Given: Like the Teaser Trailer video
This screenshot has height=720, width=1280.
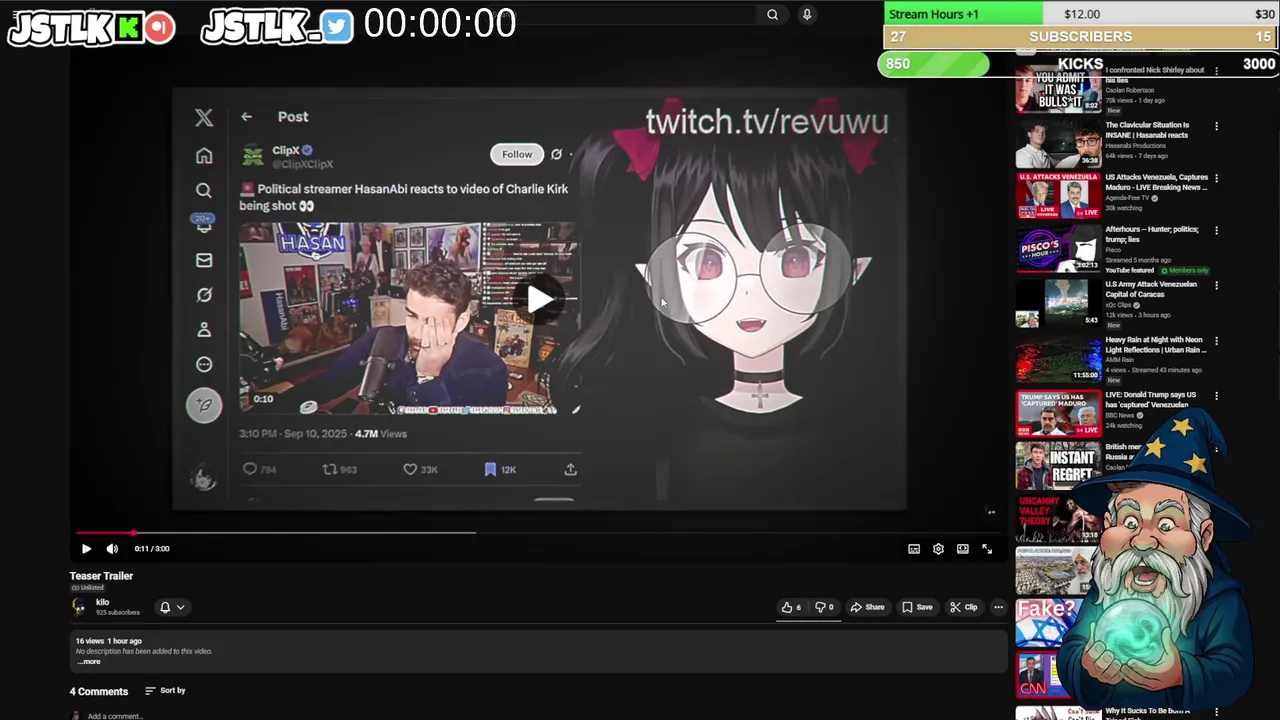Looking at the screenshot, I should (x=792, y=607).
